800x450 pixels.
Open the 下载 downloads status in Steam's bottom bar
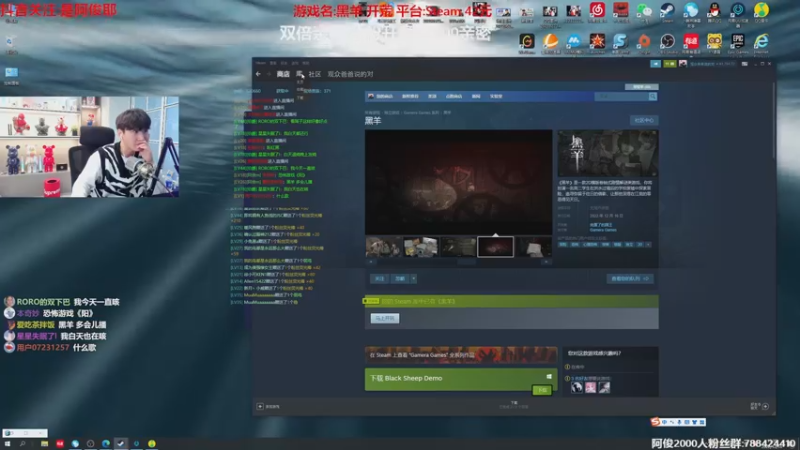[x=514, y=405]
